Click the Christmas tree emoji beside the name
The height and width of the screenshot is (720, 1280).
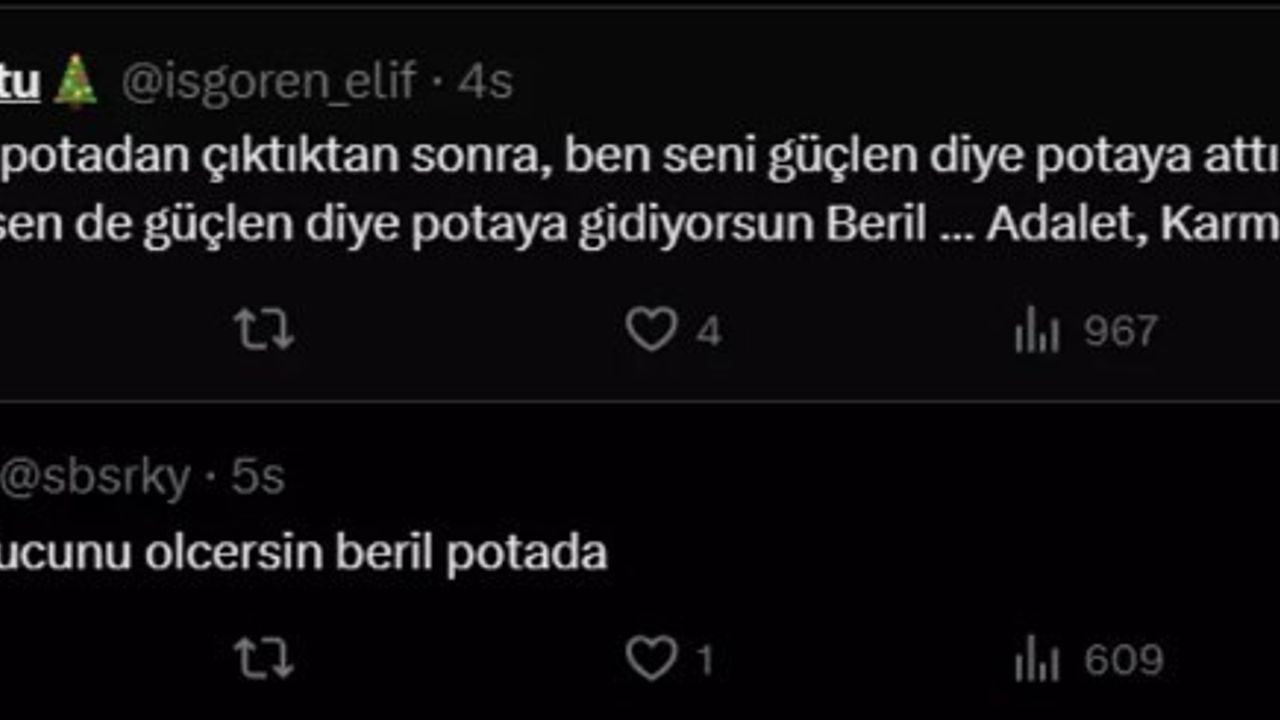pos(75,82)
